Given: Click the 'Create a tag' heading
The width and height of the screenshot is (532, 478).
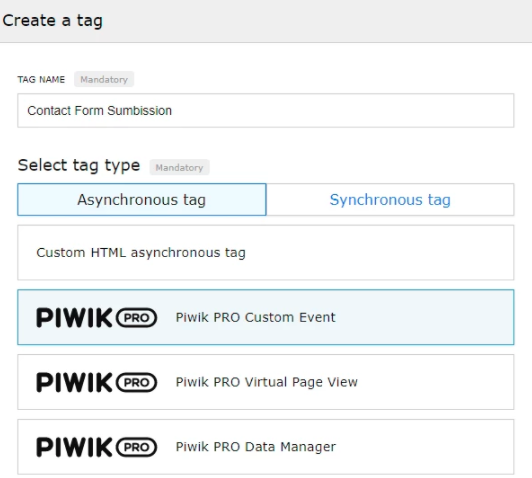Looking at the screenshot, I should pos(53,20).
